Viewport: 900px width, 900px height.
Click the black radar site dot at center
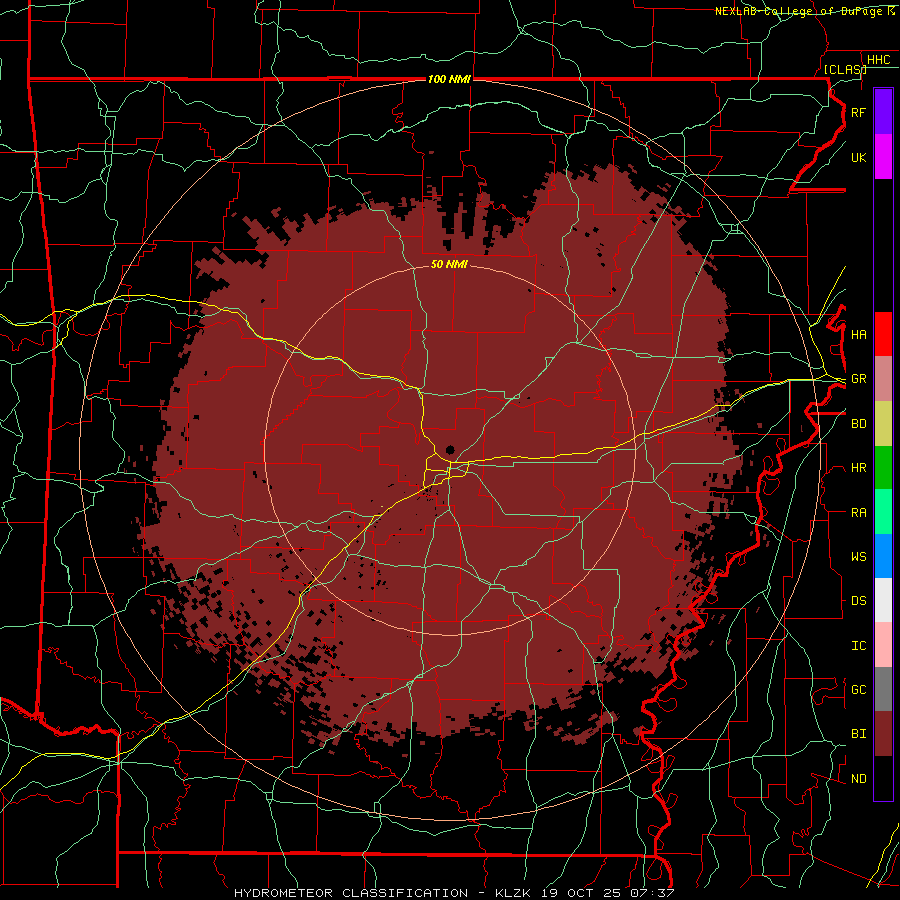pos(450,450)
